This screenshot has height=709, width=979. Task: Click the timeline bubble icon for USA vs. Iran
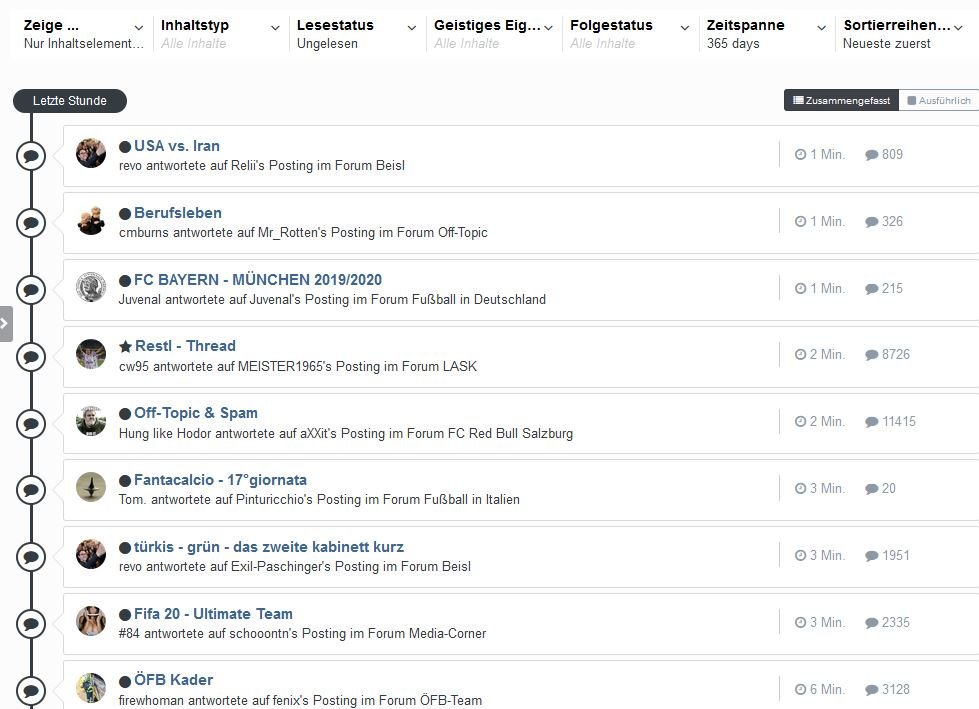tap(31, 155)
